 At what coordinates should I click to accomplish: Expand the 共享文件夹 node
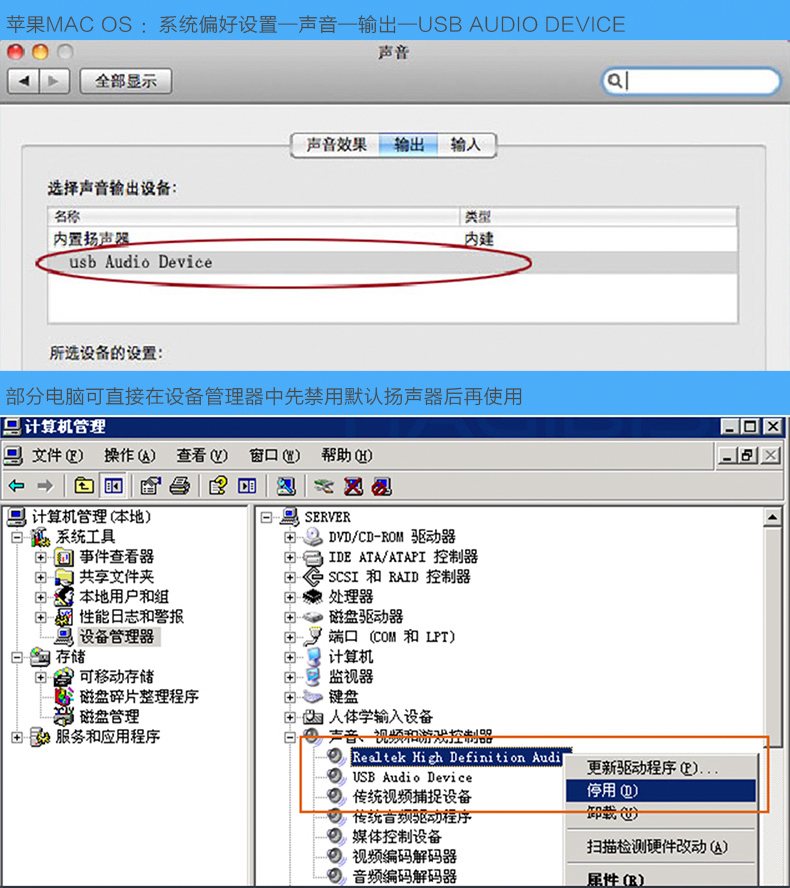[x=40, y=577]
